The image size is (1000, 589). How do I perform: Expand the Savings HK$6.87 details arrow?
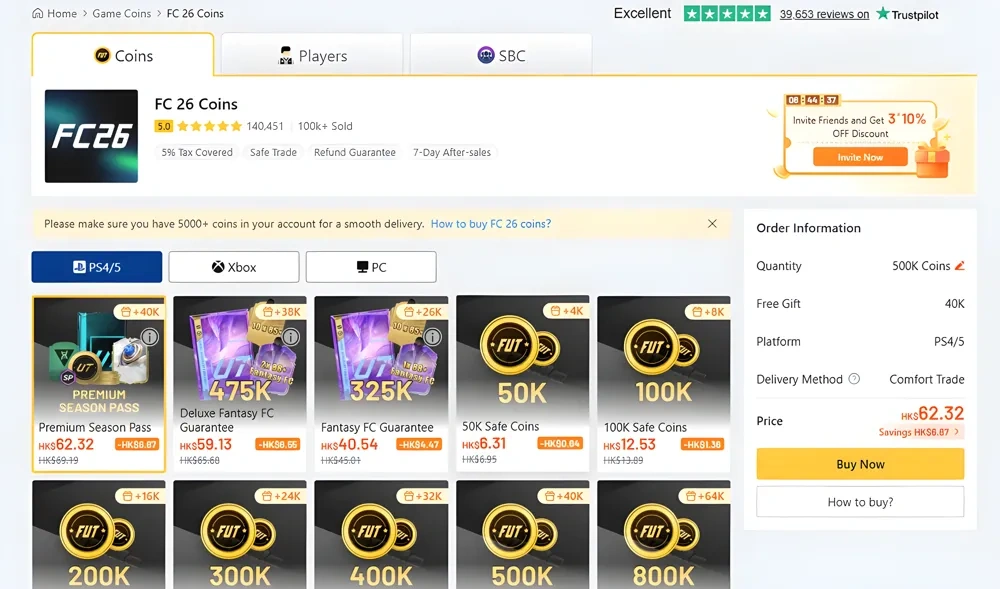pos(957,433)
